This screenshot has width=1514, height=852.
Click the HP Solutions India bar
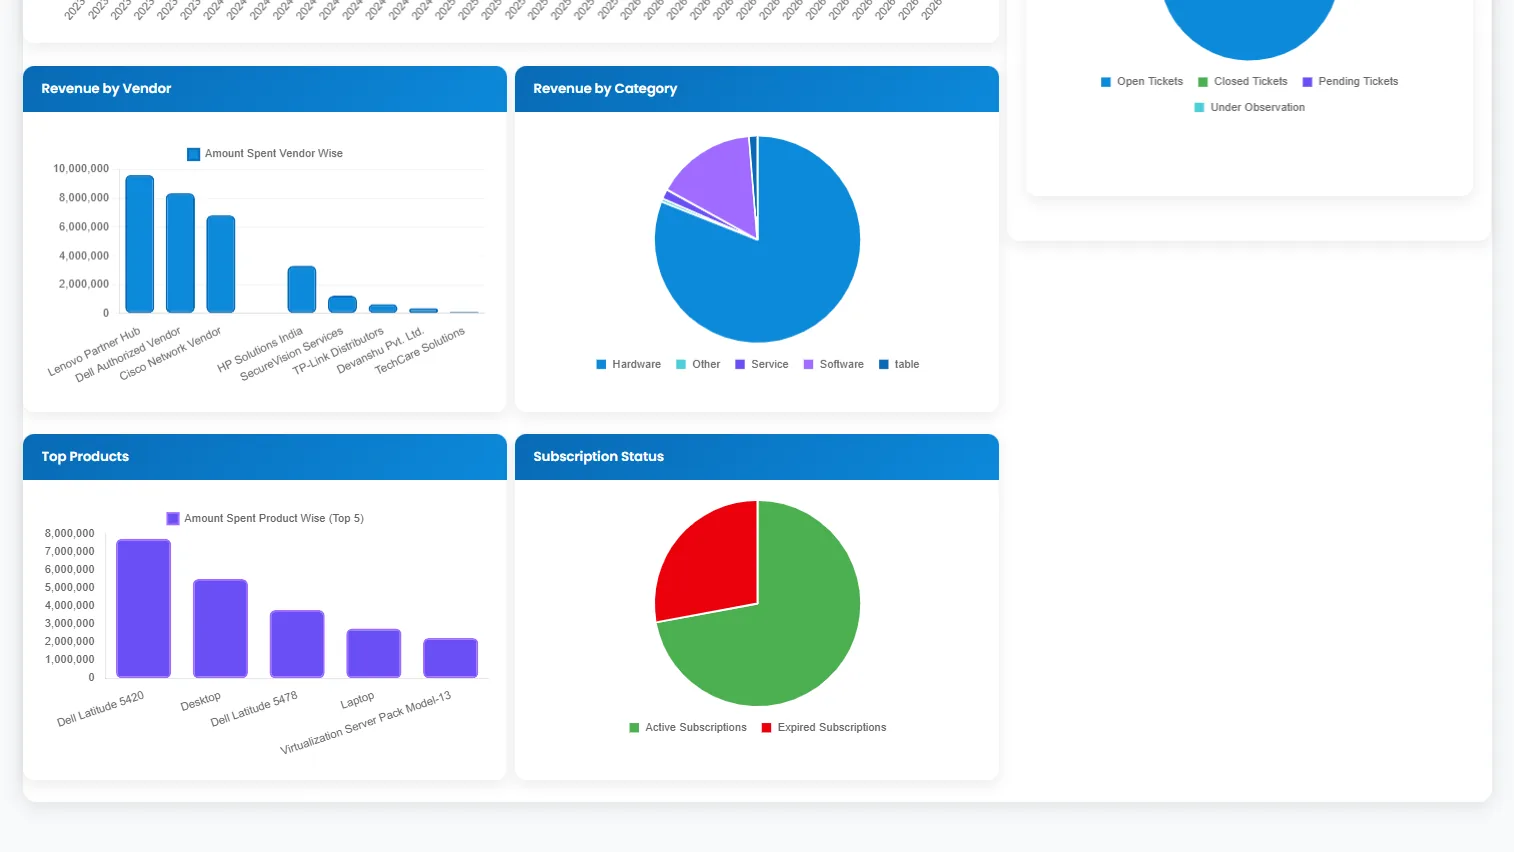pyautogui.click(x=302, y=290)
